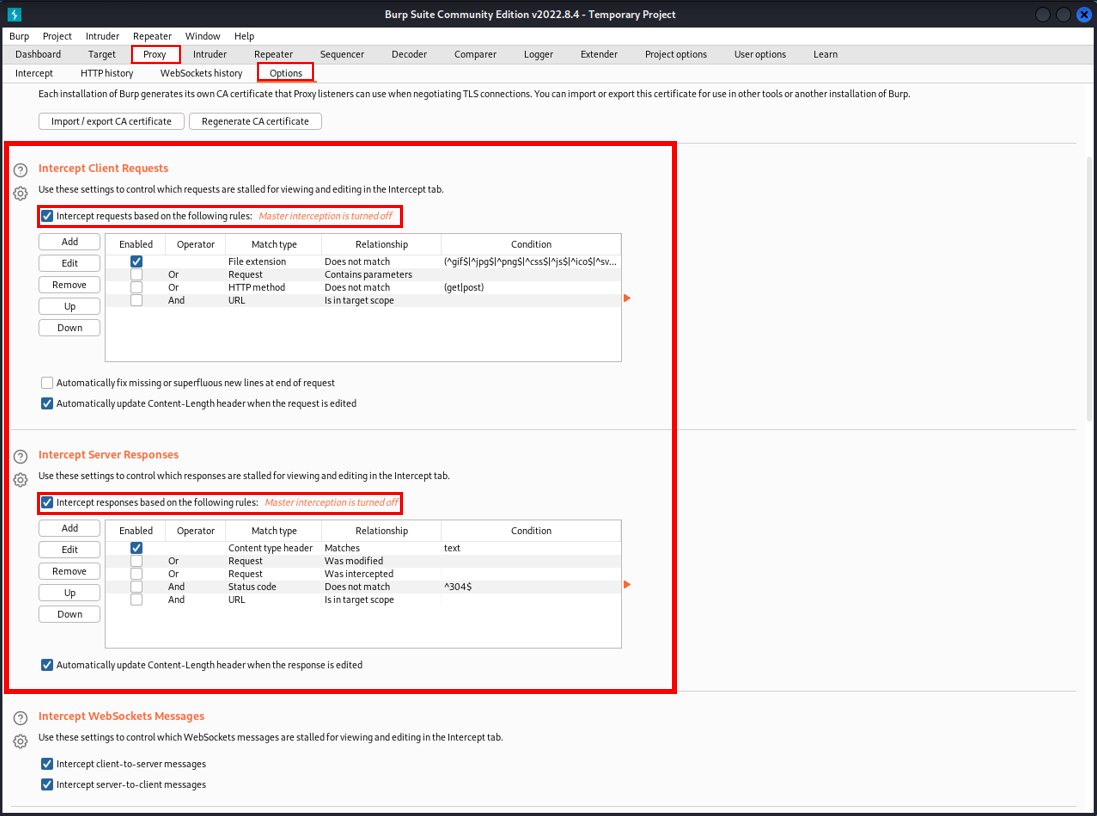Switch to the Intercept sub-tab
1097x816 pixels.
34,73
